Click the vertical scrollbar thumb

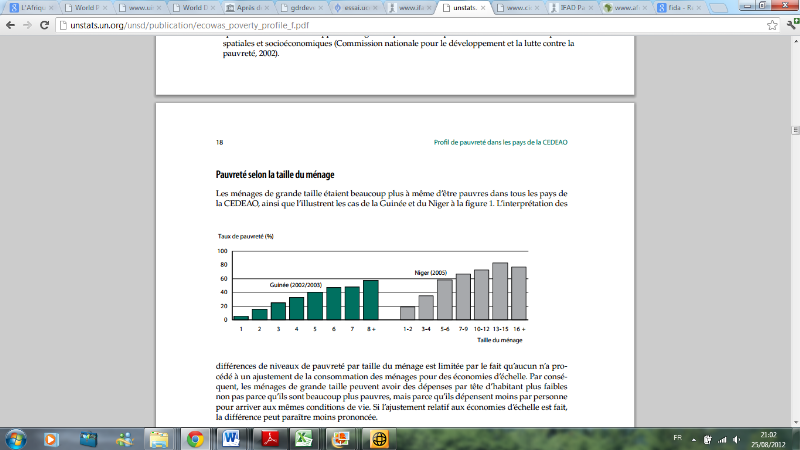coord(795,130)
